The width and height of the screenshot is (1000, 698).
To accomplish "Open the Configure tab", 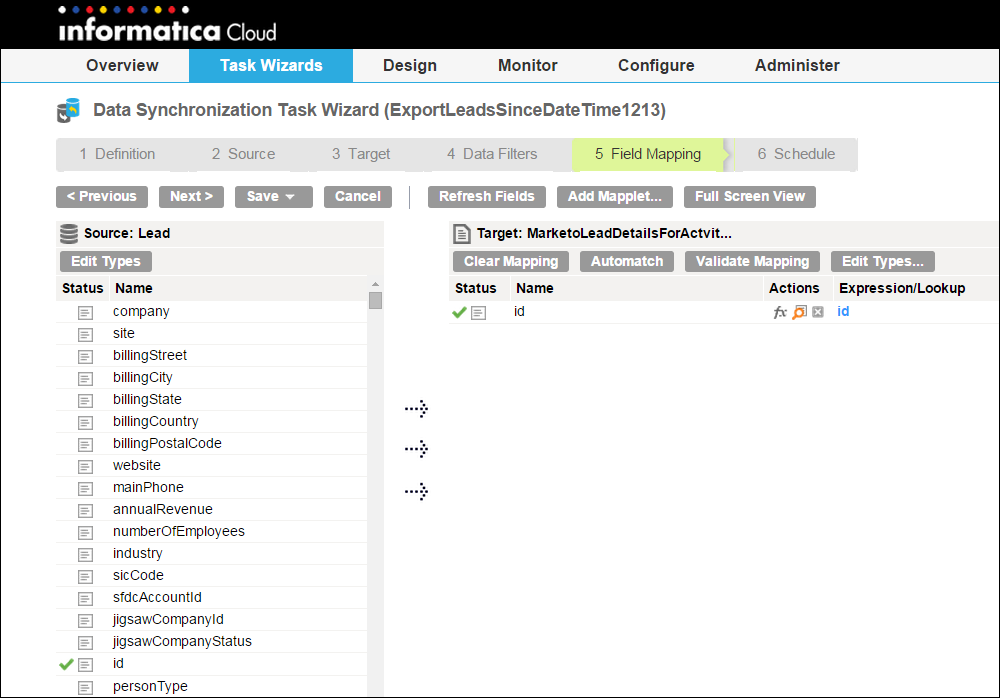I will point(656,66).
